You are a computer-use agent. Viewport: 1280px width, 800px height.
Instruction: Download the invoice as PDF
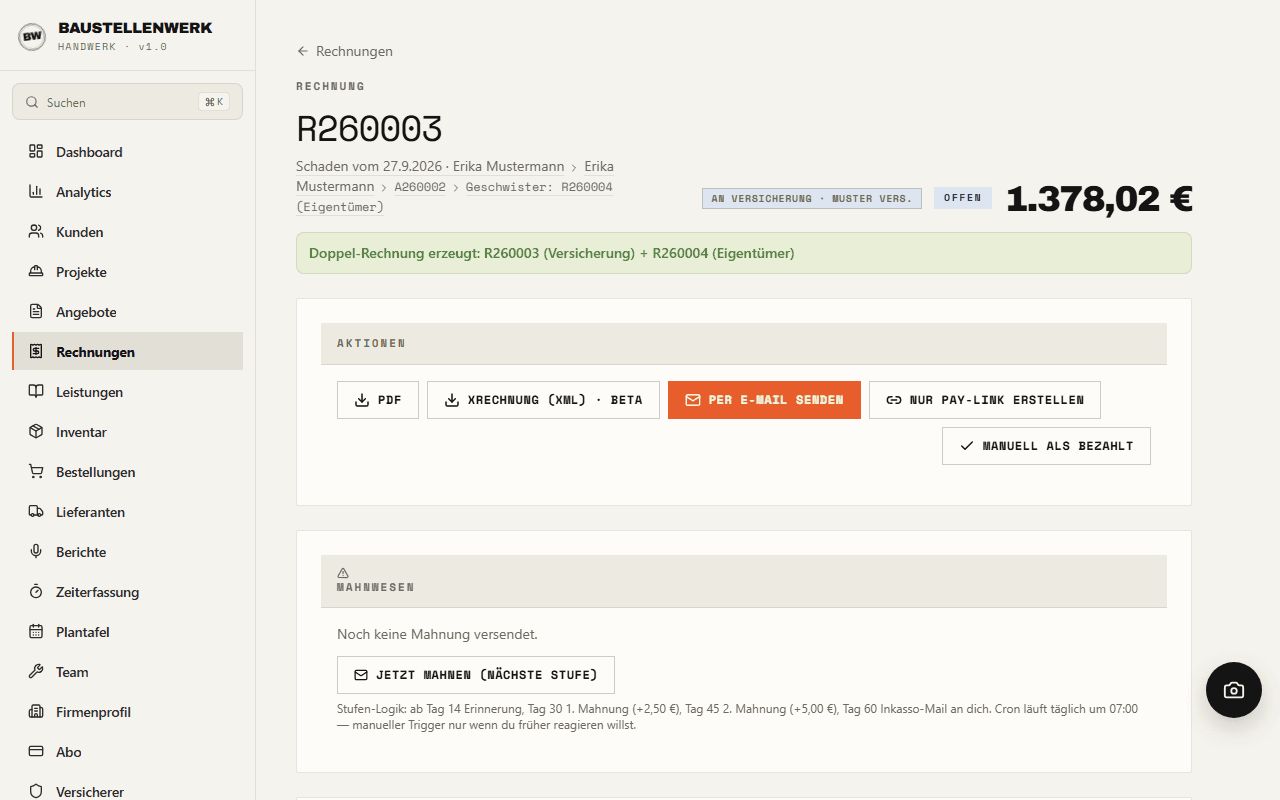click(378, 400)
